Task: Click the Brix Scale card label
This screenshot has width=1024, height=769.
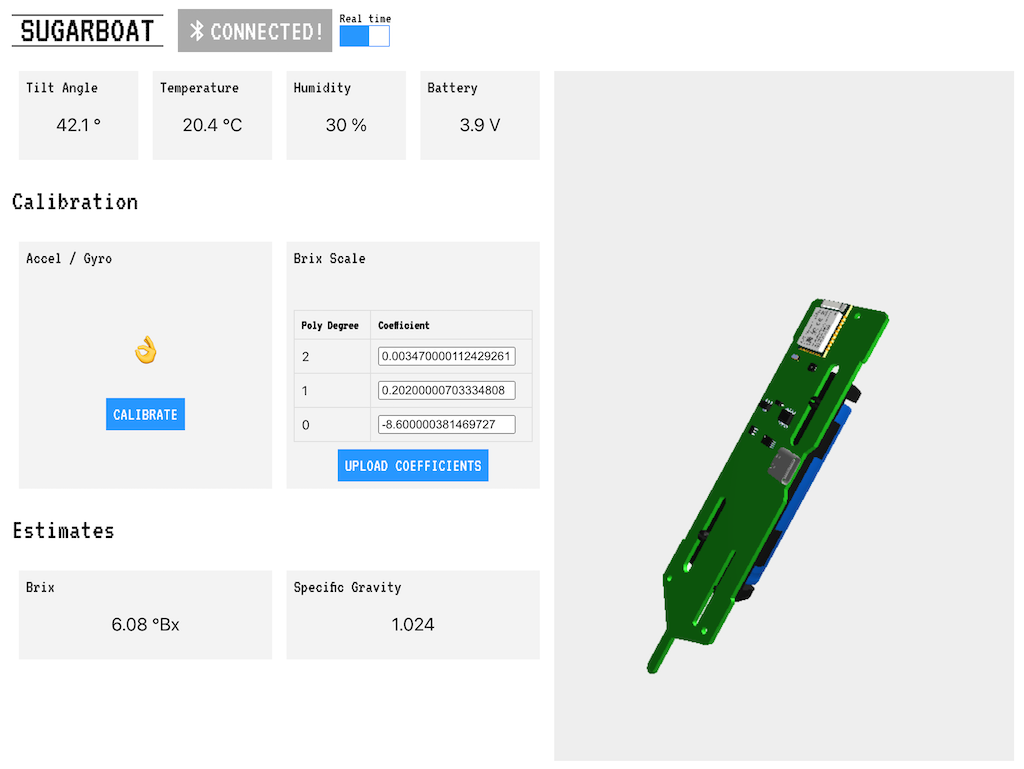Action: pyautogui.click(x=329, y=259)
